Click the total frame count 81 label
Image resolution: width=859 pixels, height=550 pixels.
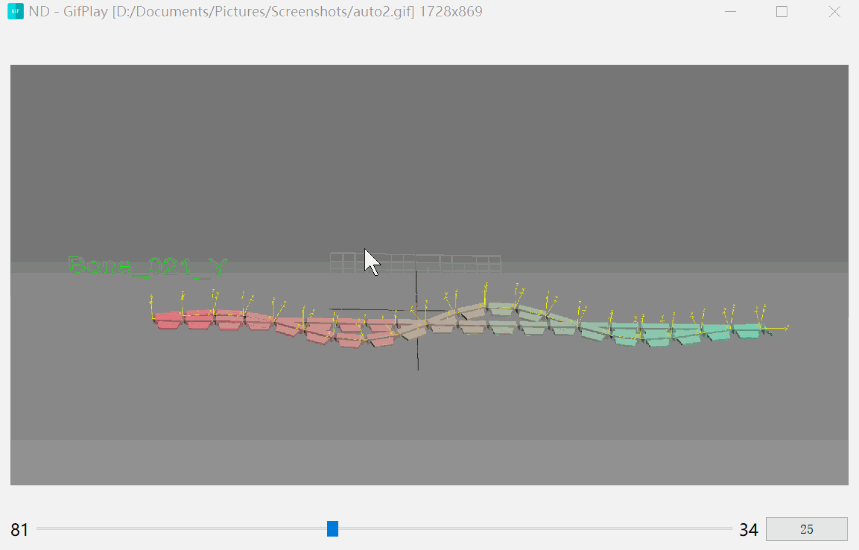click(x=19, y=530)
